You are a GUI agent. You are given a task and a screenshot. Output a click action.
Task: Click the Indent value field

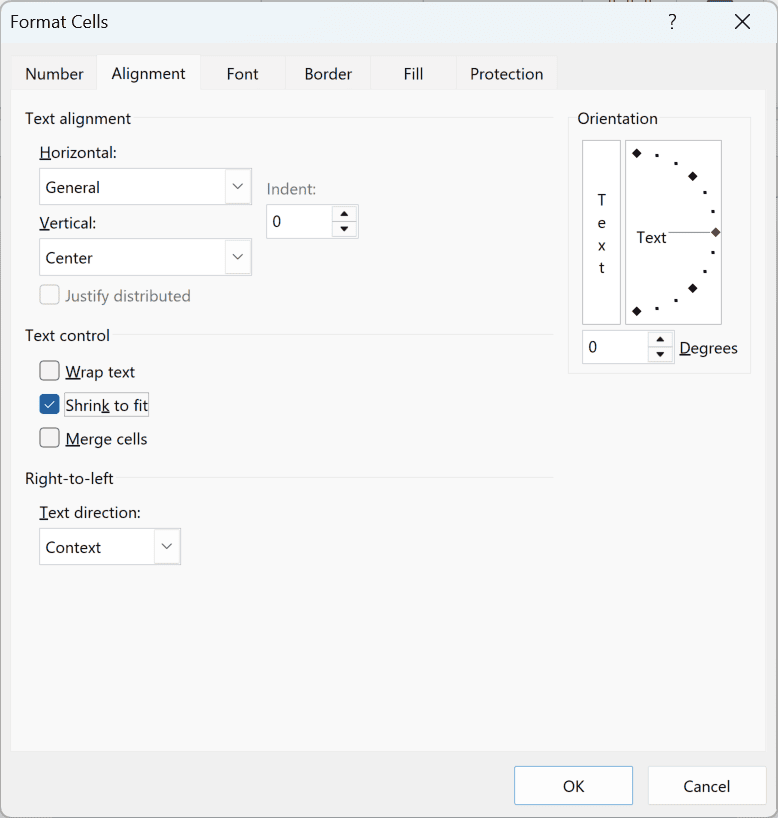(299, 222)
